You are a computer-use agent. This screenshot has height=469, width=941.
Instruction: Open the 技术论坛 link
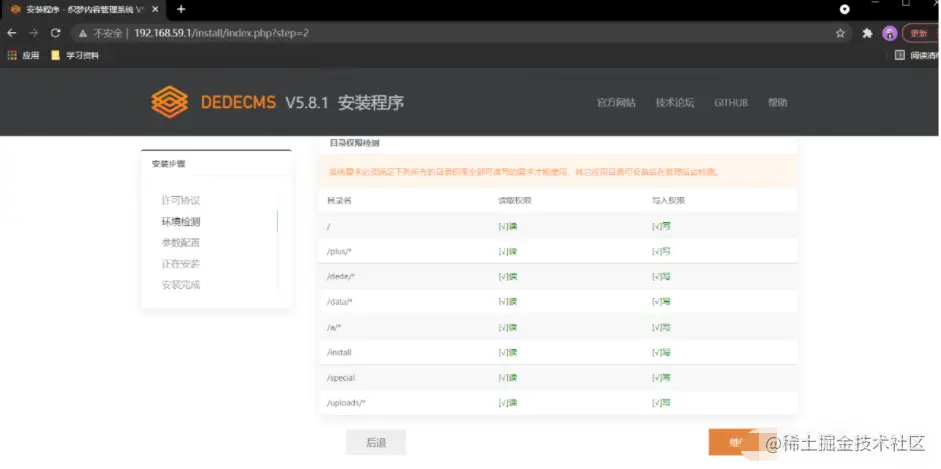[x=675, y=103]
